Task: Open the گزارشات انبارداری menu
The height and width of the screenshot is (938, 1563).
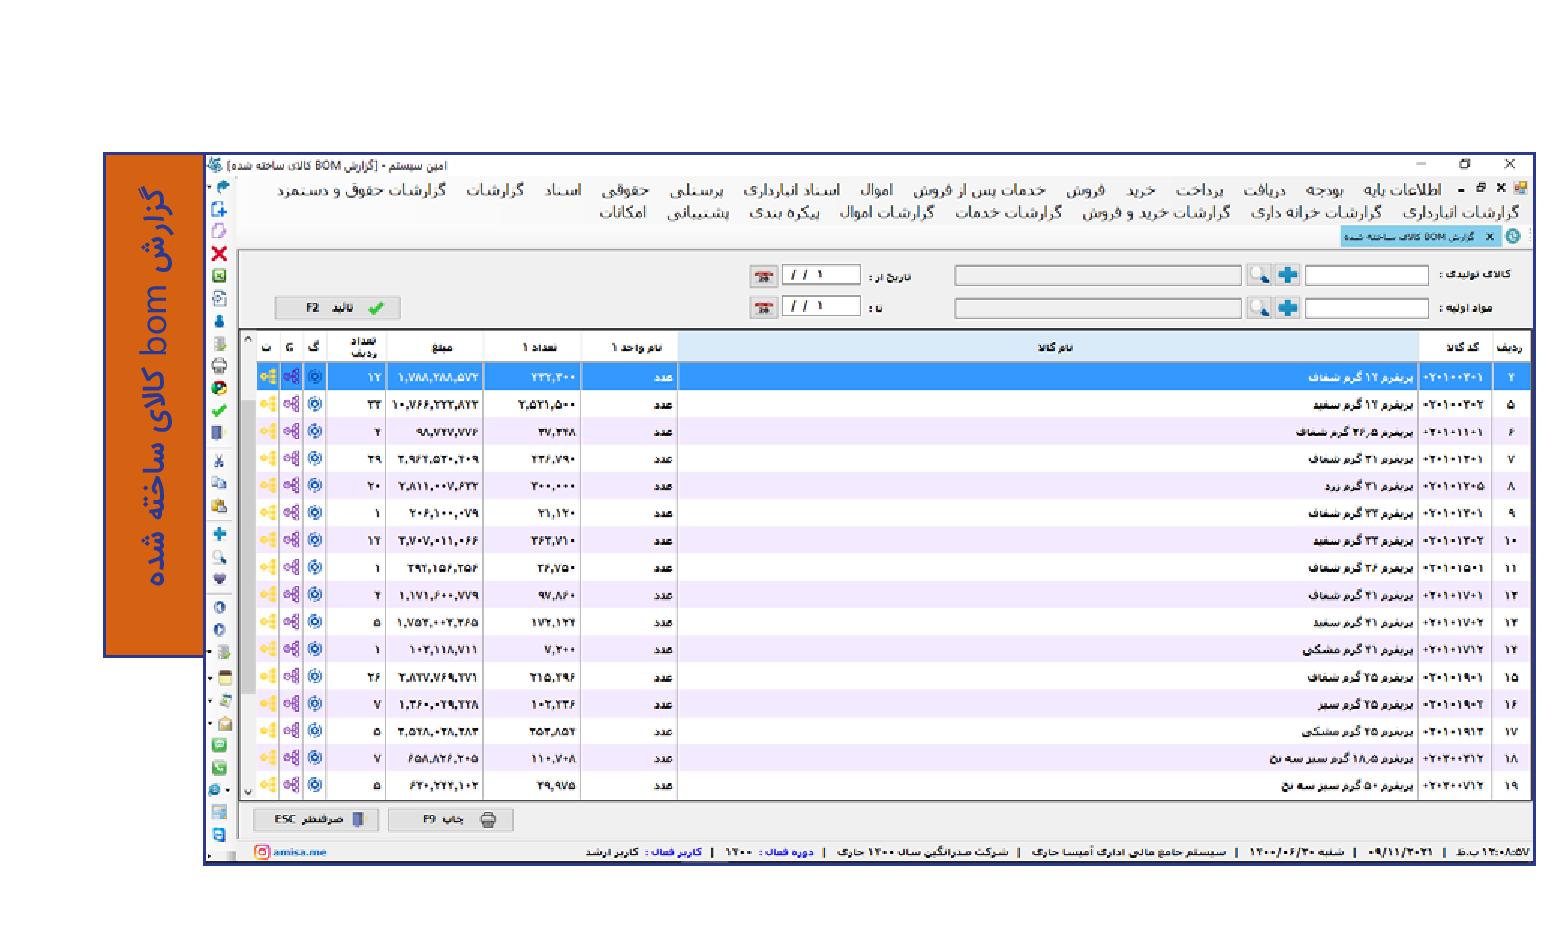Action: click(x=1460, y=212)
